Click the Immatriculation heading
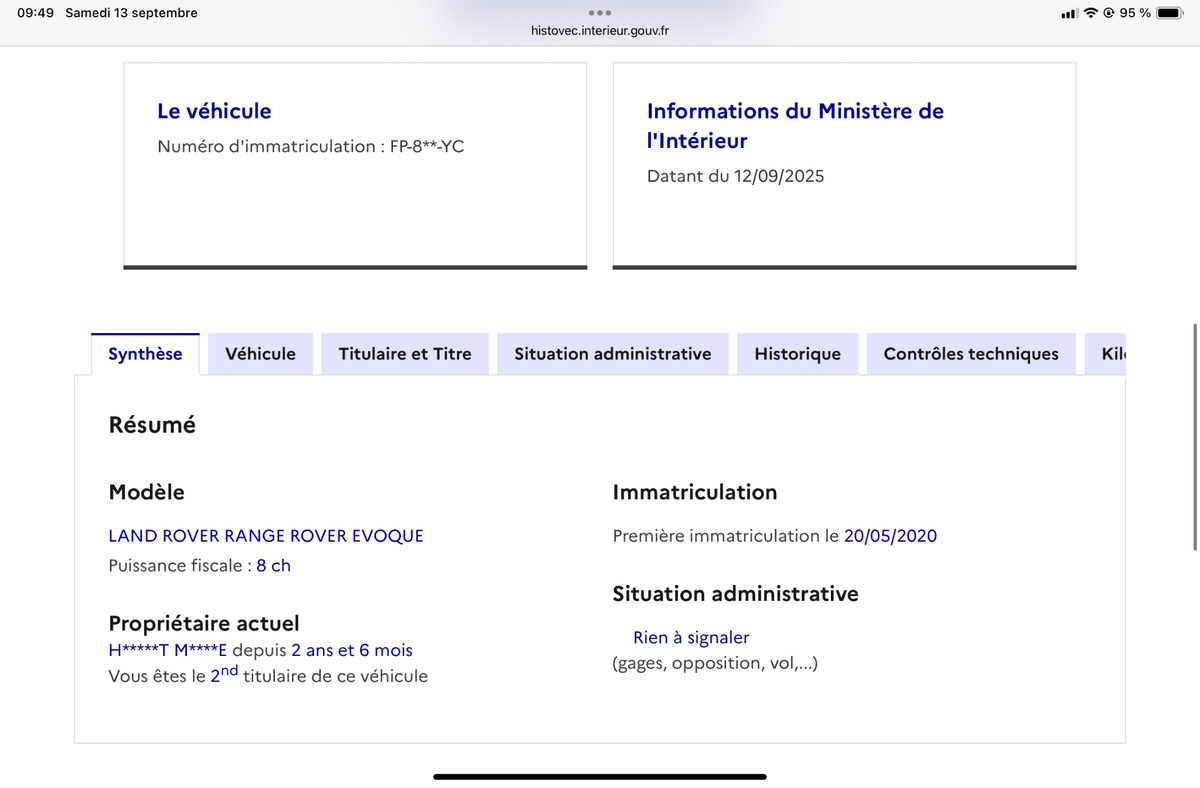This screenshot has height=788, width=1200. point(695,492)
